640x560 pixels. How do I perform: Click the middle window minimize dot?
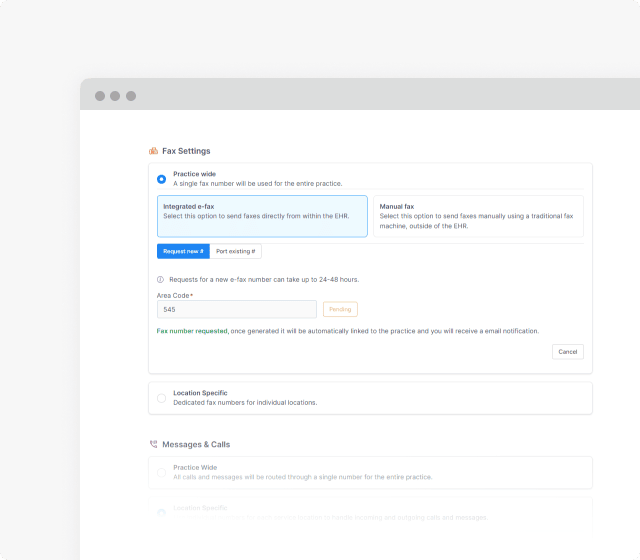[115, 96]
